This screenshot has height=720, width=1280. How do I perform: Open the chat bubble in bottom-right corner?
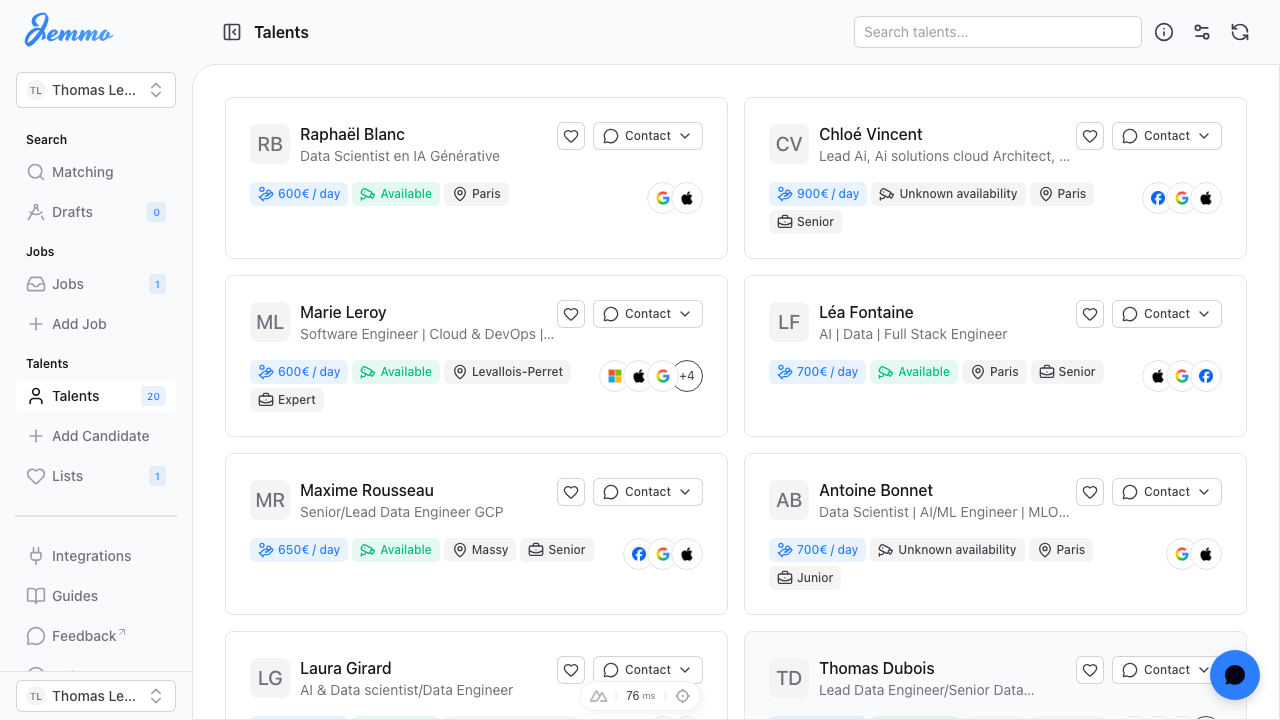1234,675
